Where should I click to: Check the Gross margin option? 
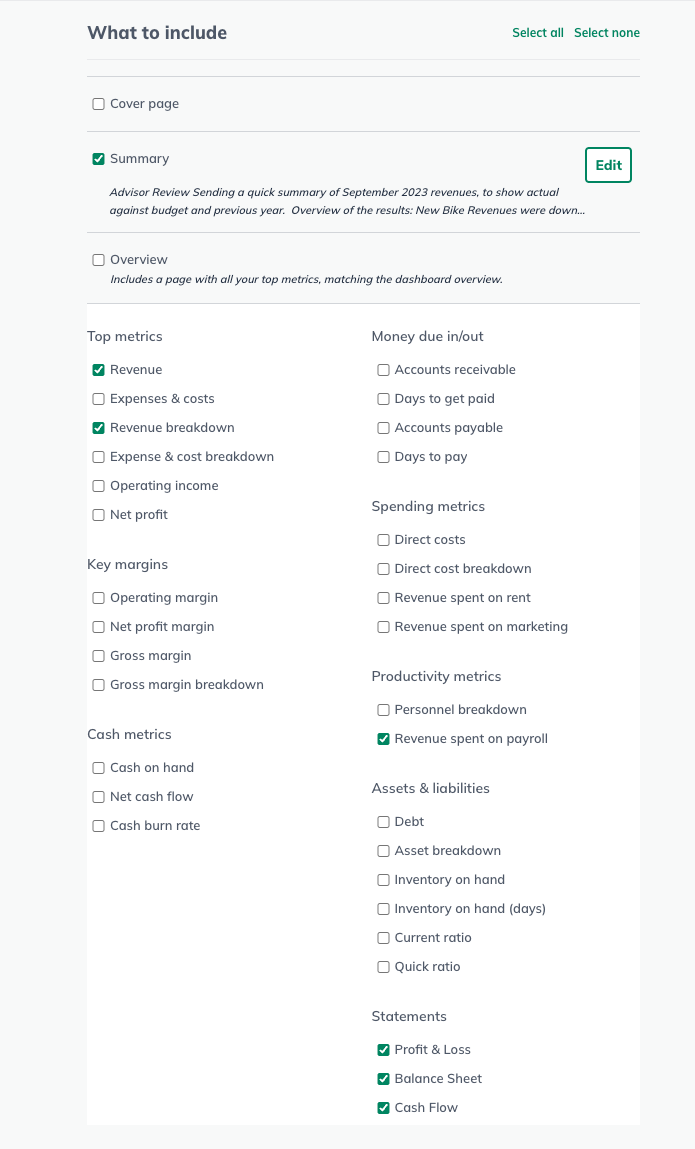coord(98,655)
